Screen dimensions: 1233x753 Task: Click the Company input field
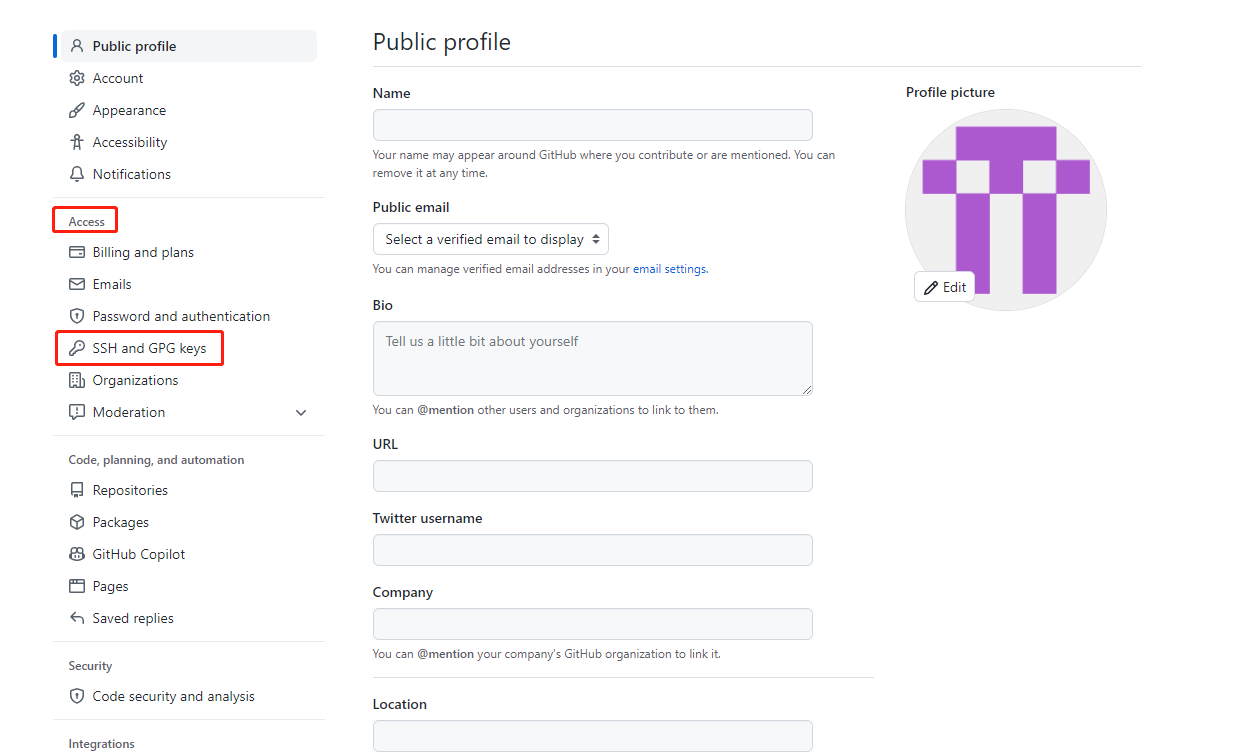pos(593,624)
